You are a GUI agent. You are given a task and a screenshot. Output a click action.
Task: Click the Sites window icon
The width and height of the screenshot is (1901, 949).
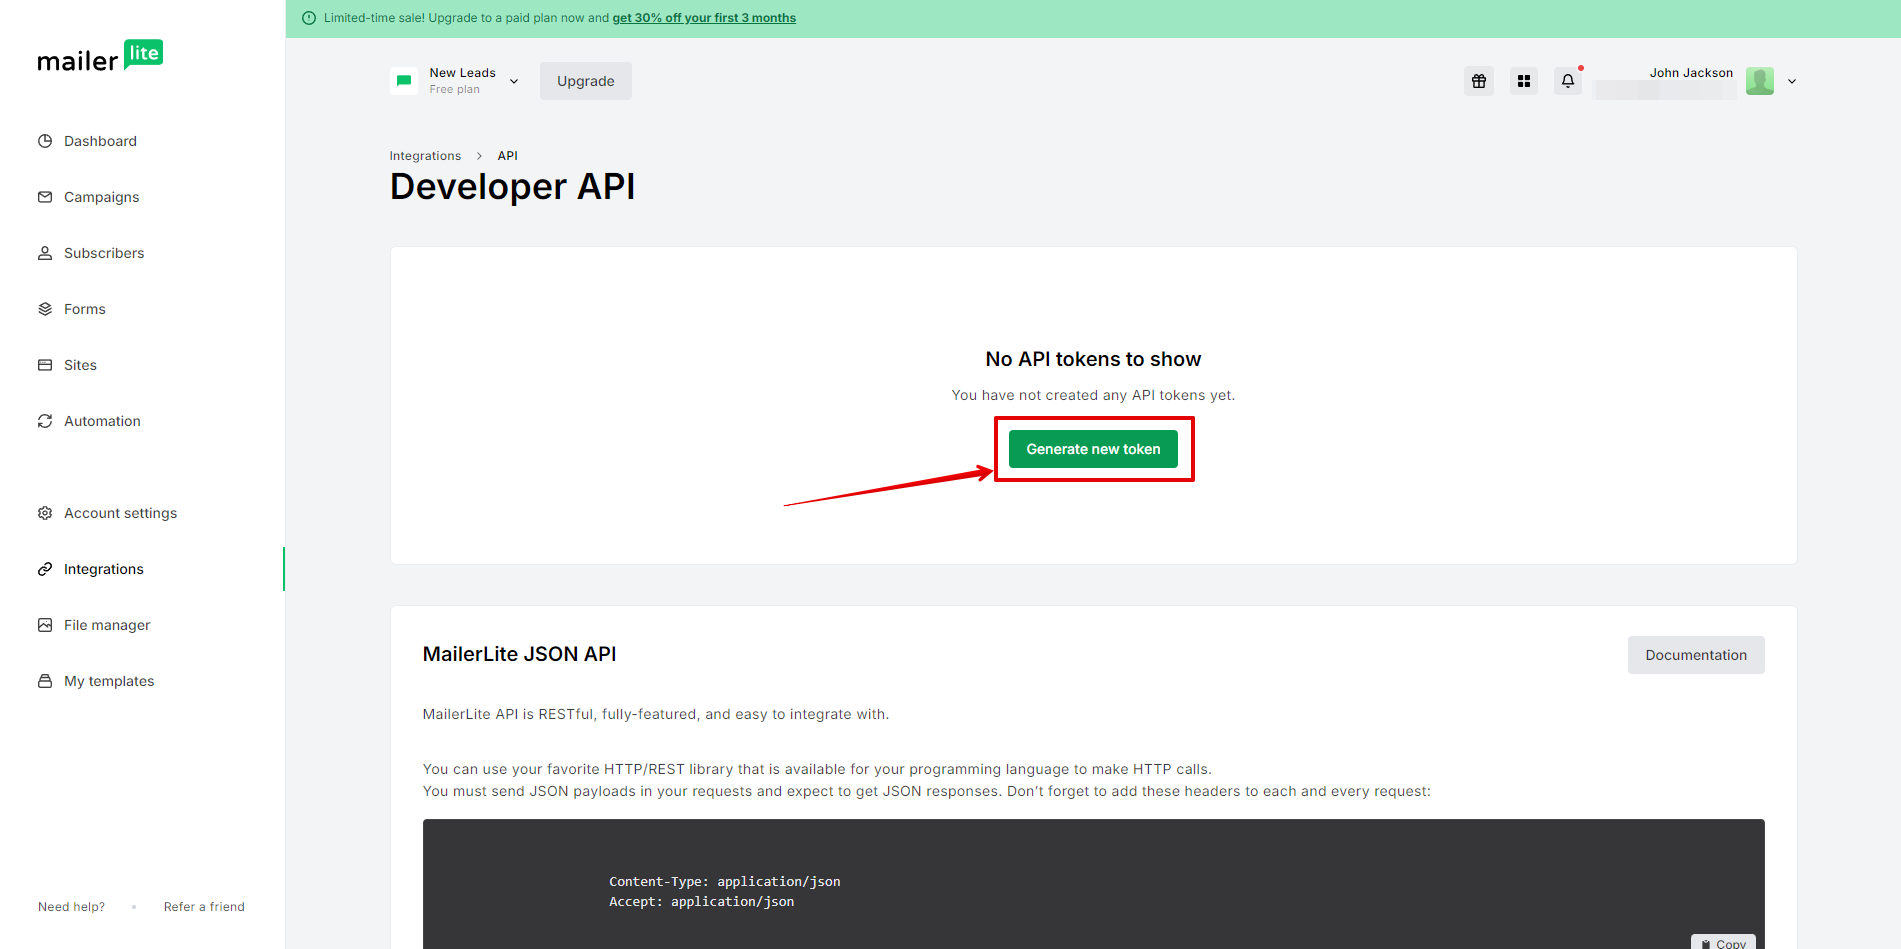click(45, 365)
